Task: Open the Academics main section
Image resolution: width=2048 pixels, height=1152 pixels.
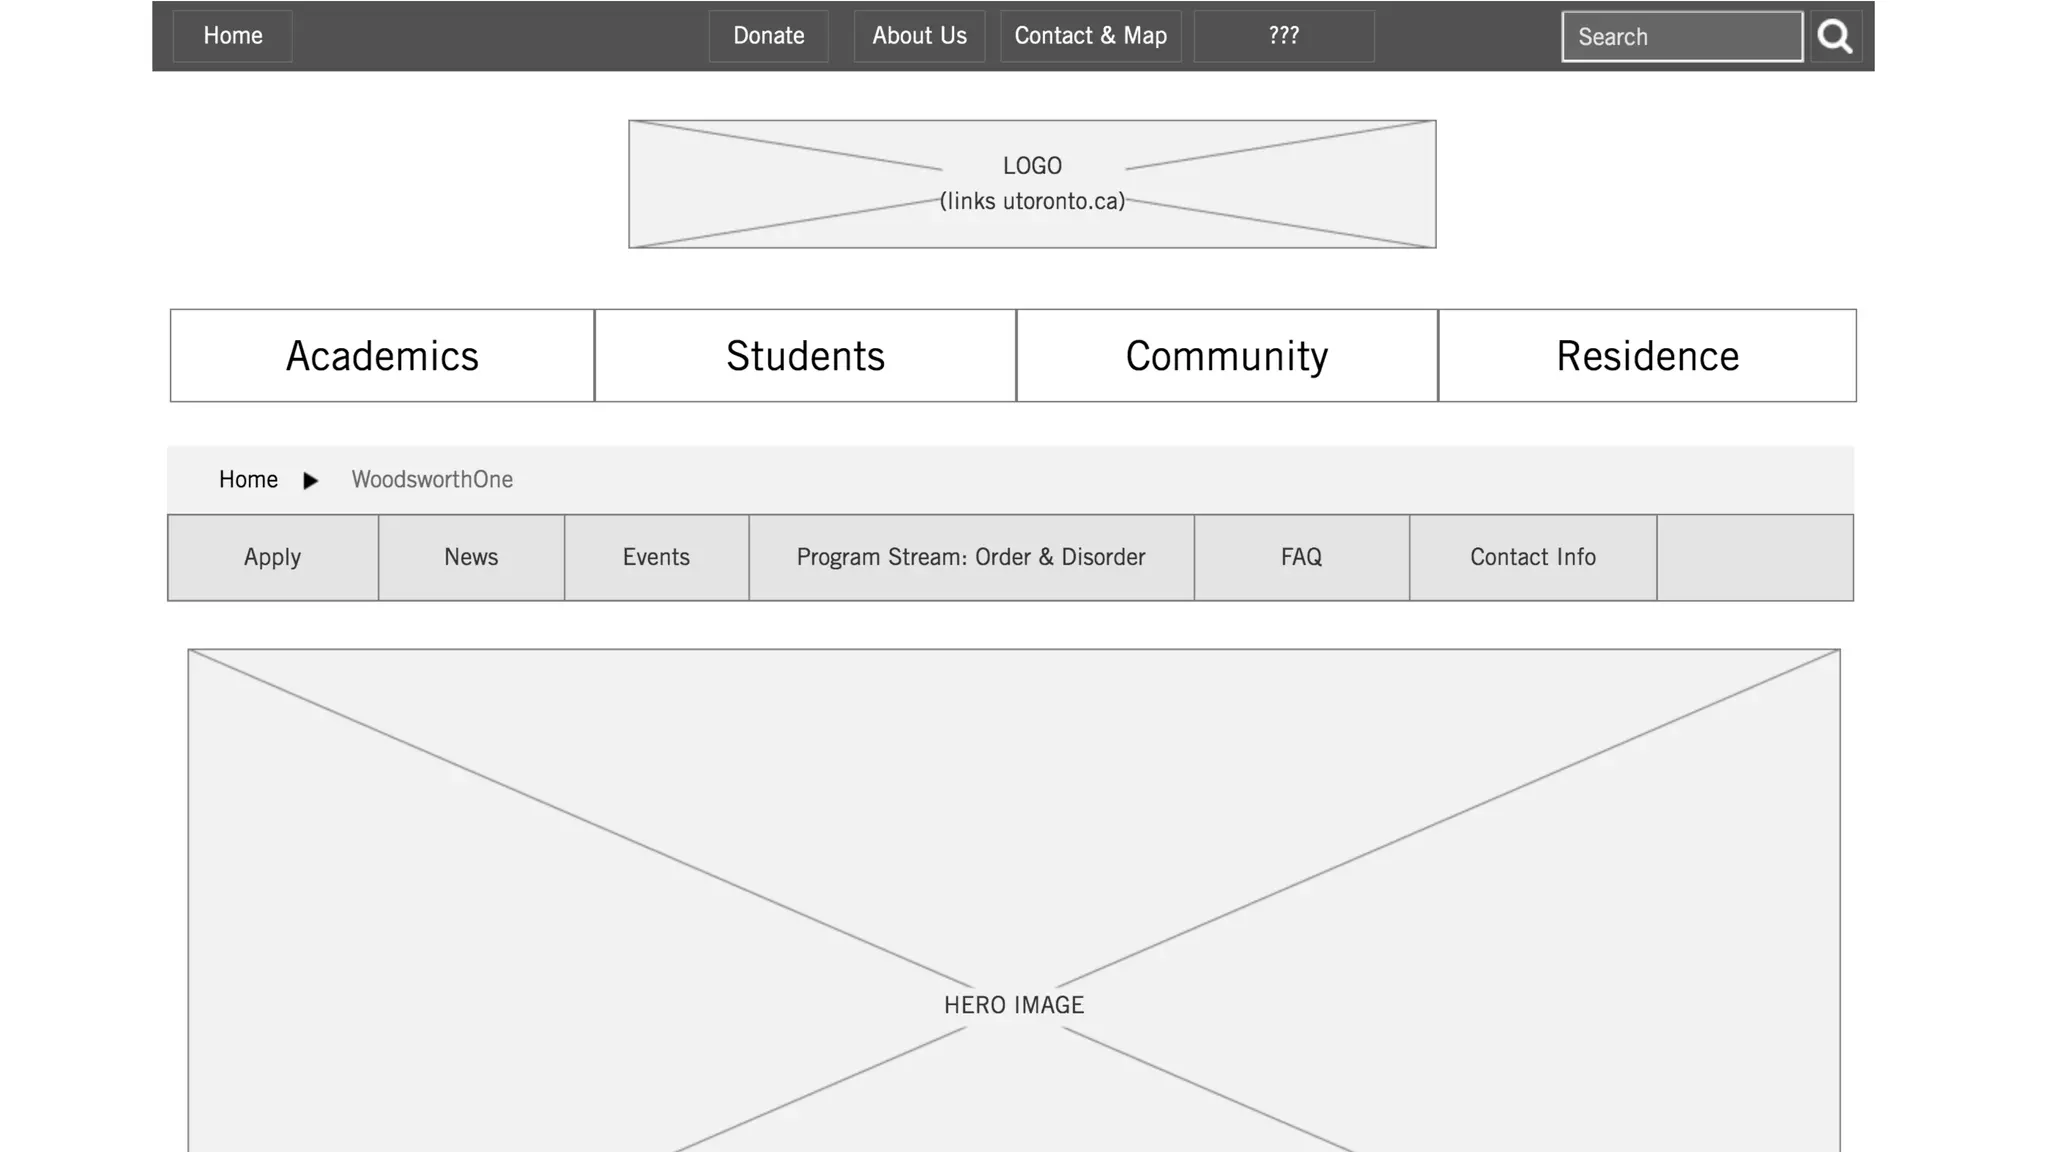Action: click(382, 356)
